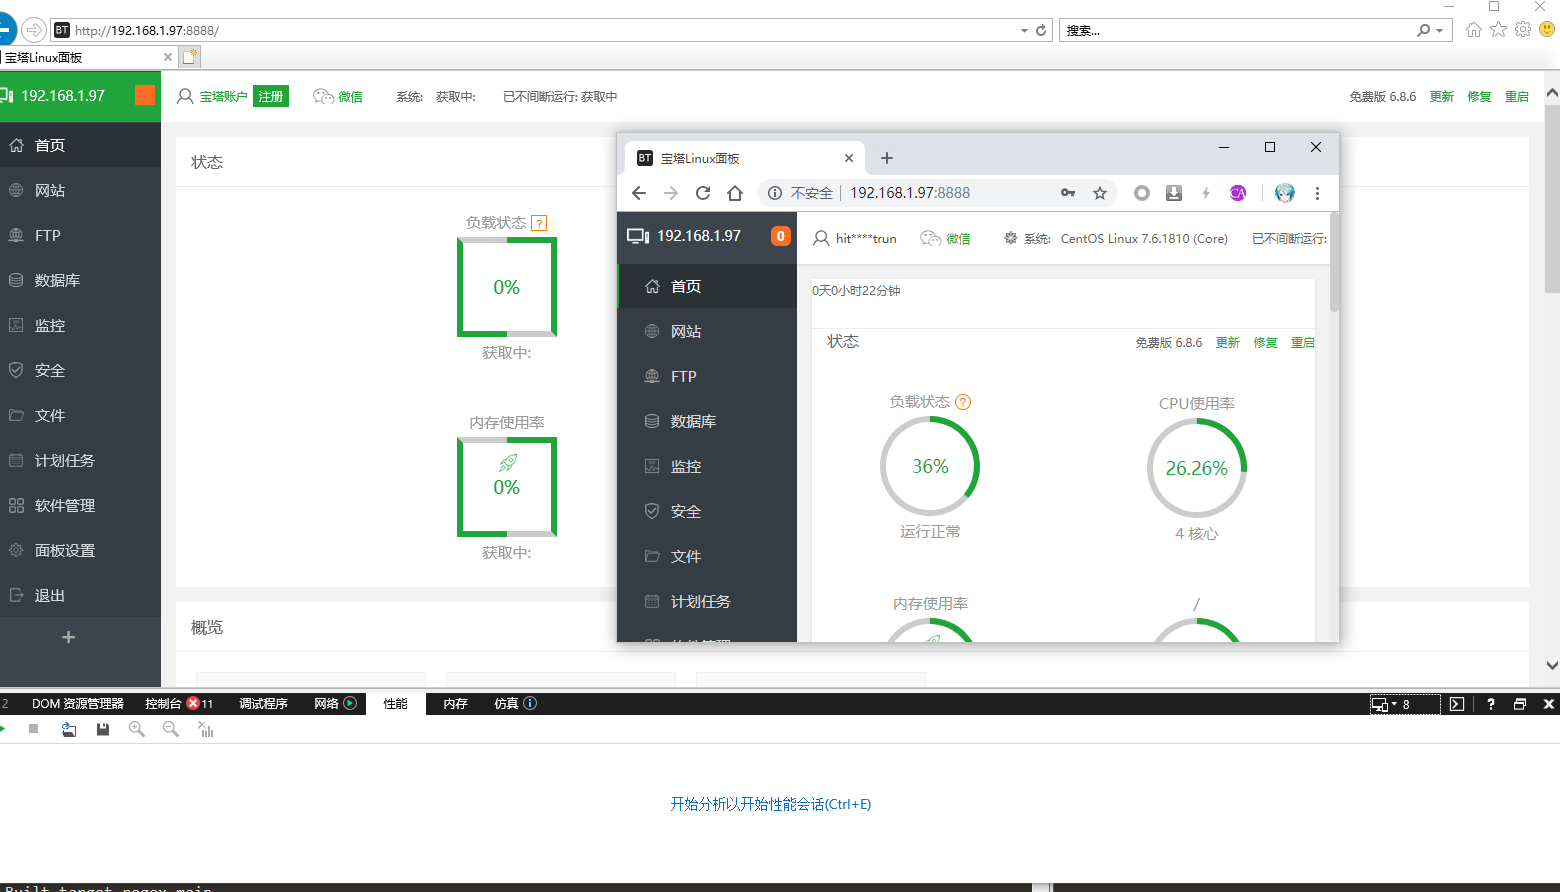Click 负载状态 help icon in Chrome panel
The width and height of the screenshot is (1560, 892).
963,402
